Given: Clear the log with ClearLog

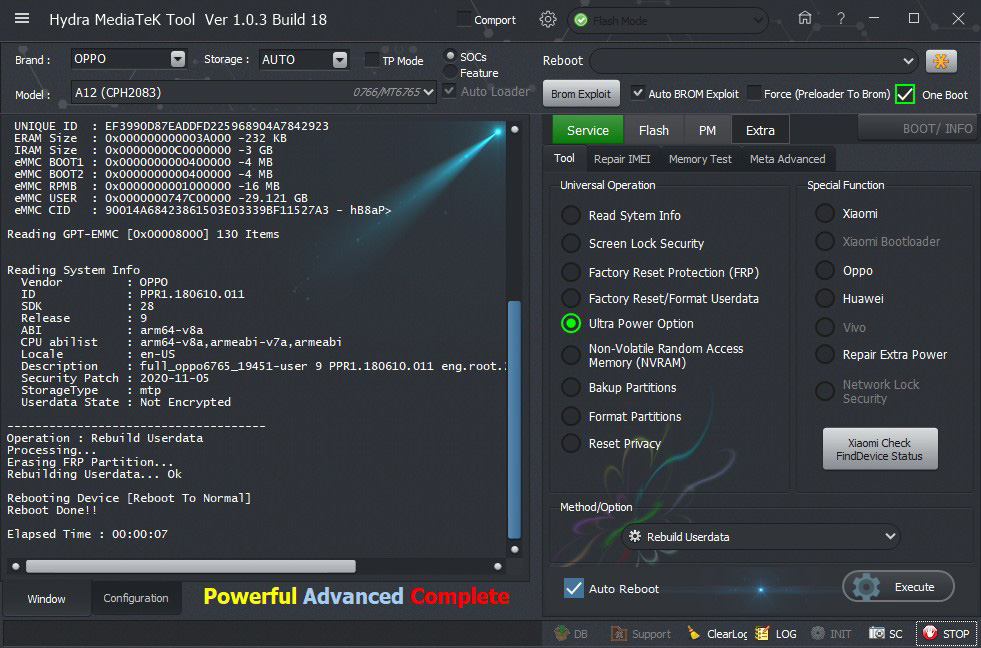Looking at the screenshot, I should click(x=717, y=634).
